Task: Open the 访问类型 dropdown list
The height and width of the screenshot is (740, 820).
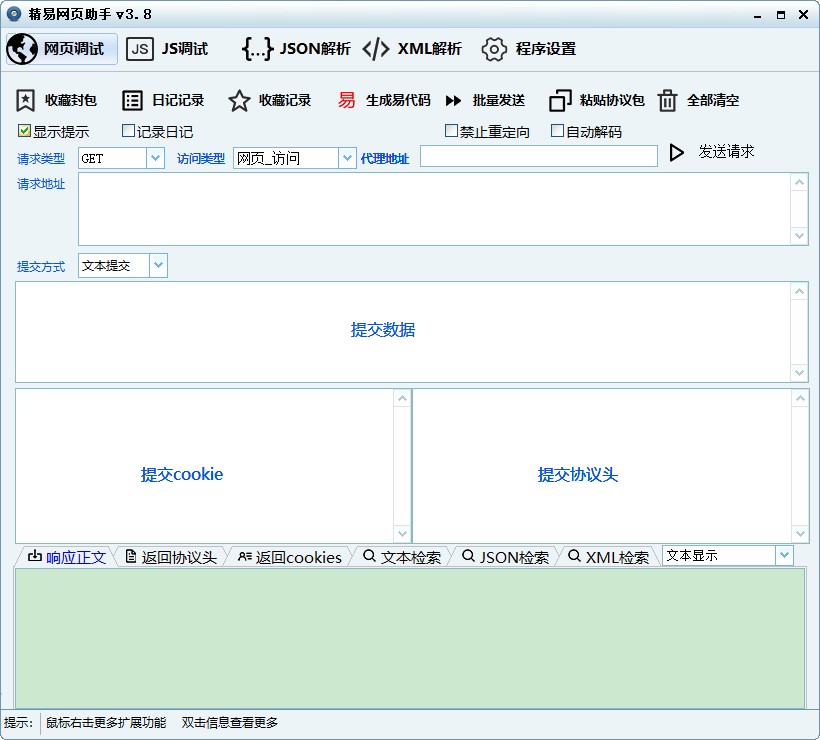Action: click(x=347, y=158)
